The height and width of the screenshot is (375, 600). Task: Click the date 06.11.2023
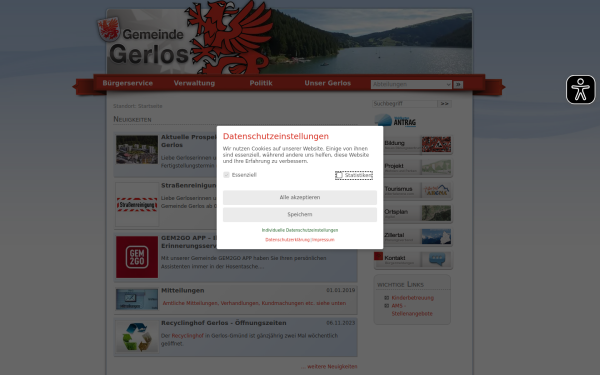[341, 323]
